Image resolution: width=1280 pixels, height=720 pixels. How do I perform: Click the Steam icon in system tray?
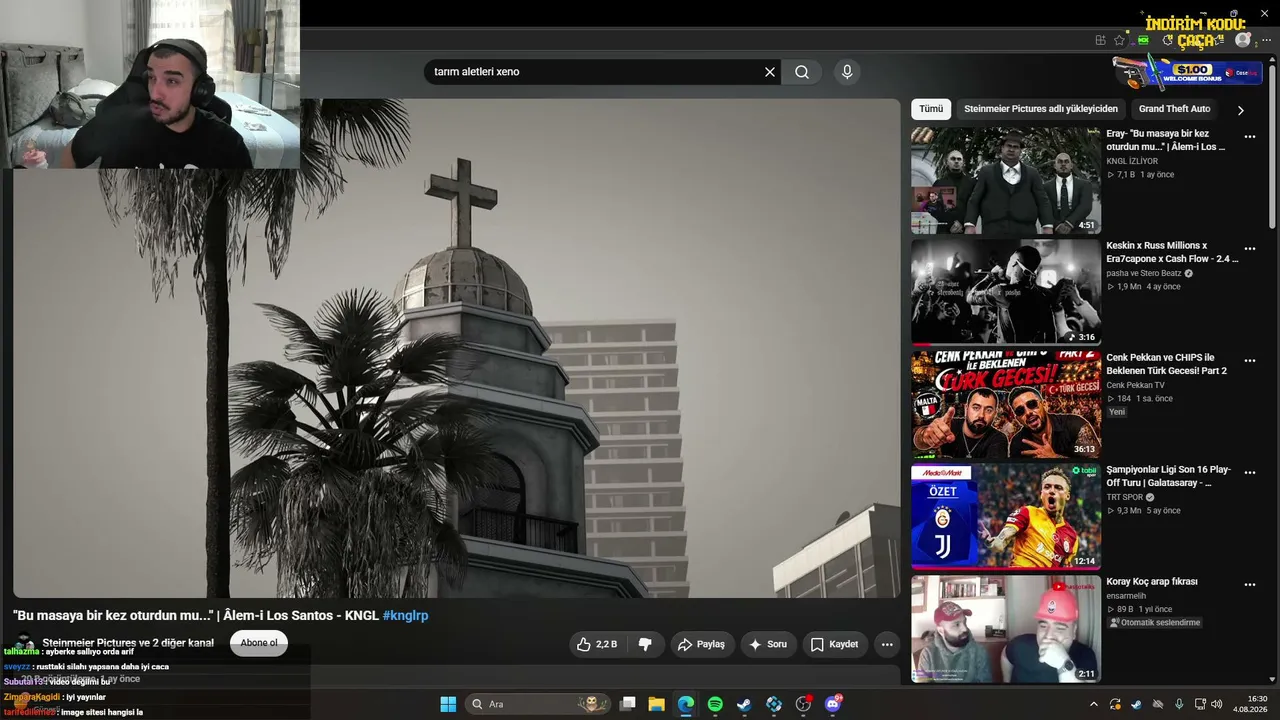click(1136, 704)
